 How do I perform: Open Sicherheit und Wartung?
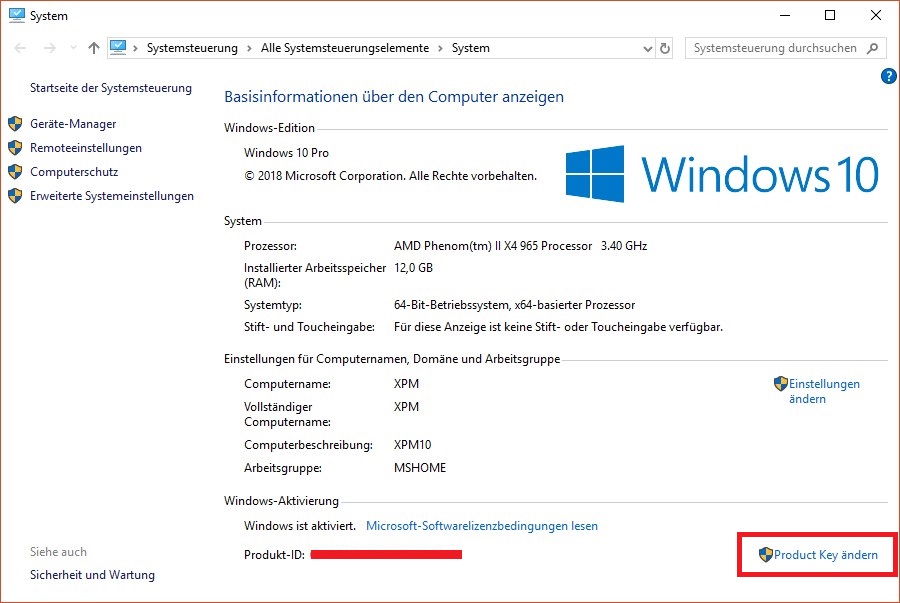[92, 575]
